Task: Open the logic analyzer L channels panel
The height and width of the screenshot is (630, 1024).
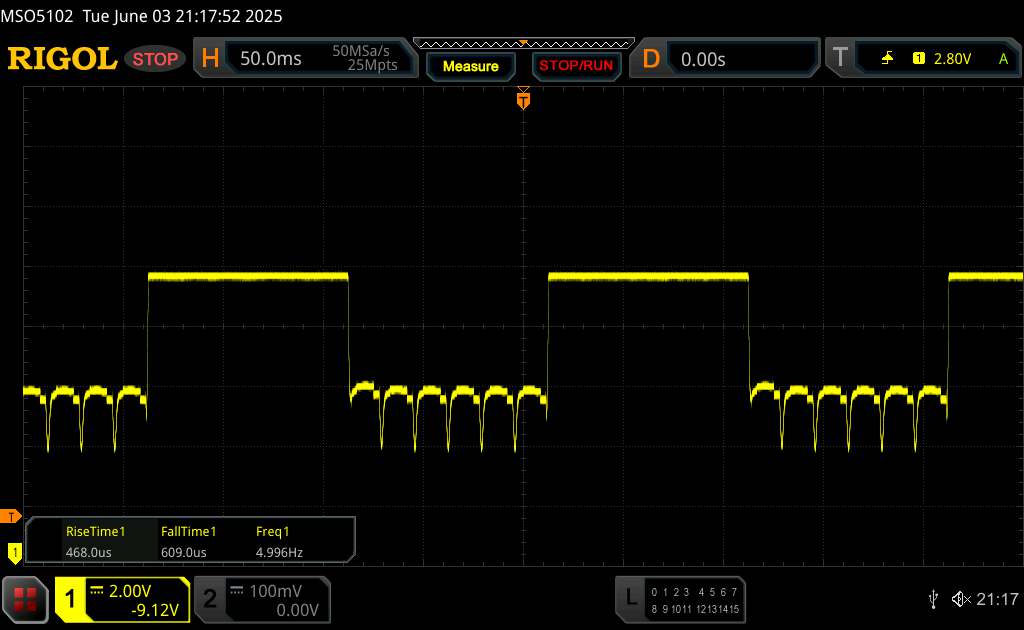Action: pyautogui.click(x=680, y=600)
